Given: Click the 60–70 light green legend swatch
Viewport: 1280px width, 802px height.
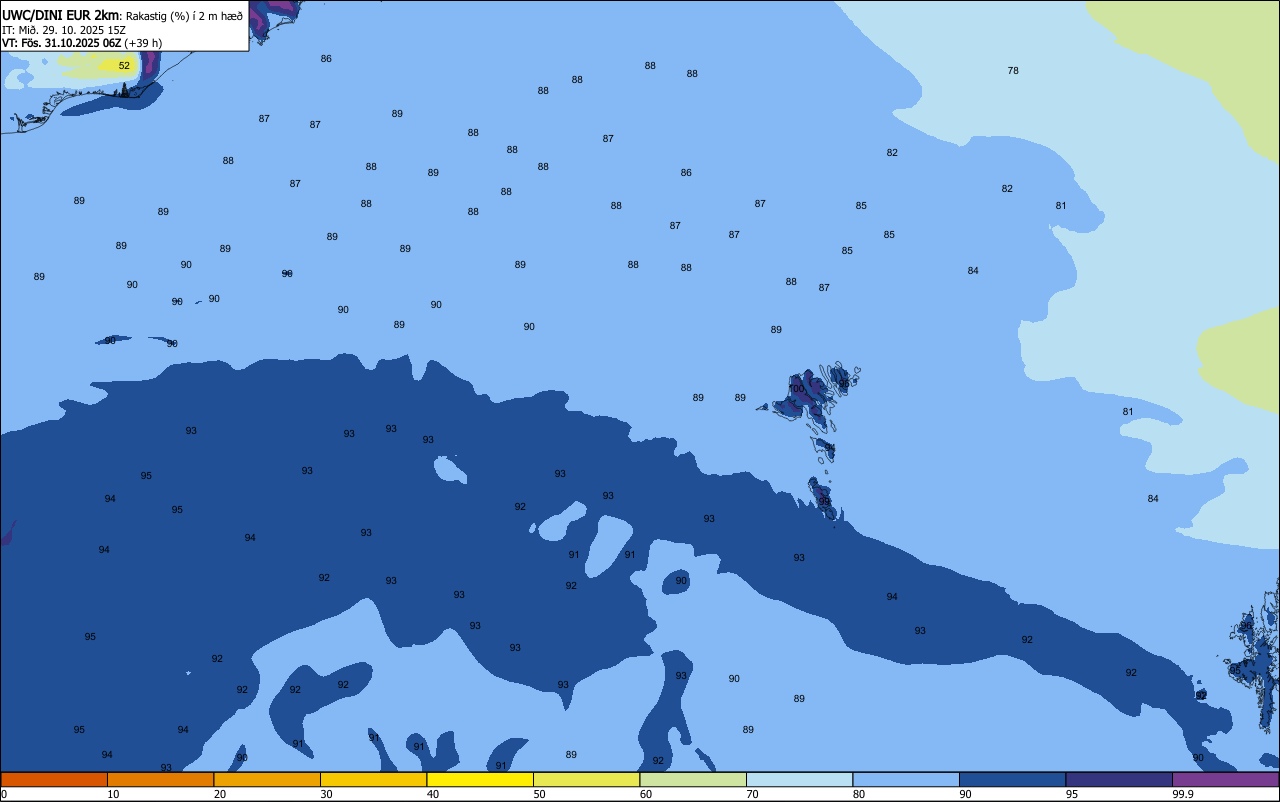Looking at the screenshot, I should coord(693,779).
